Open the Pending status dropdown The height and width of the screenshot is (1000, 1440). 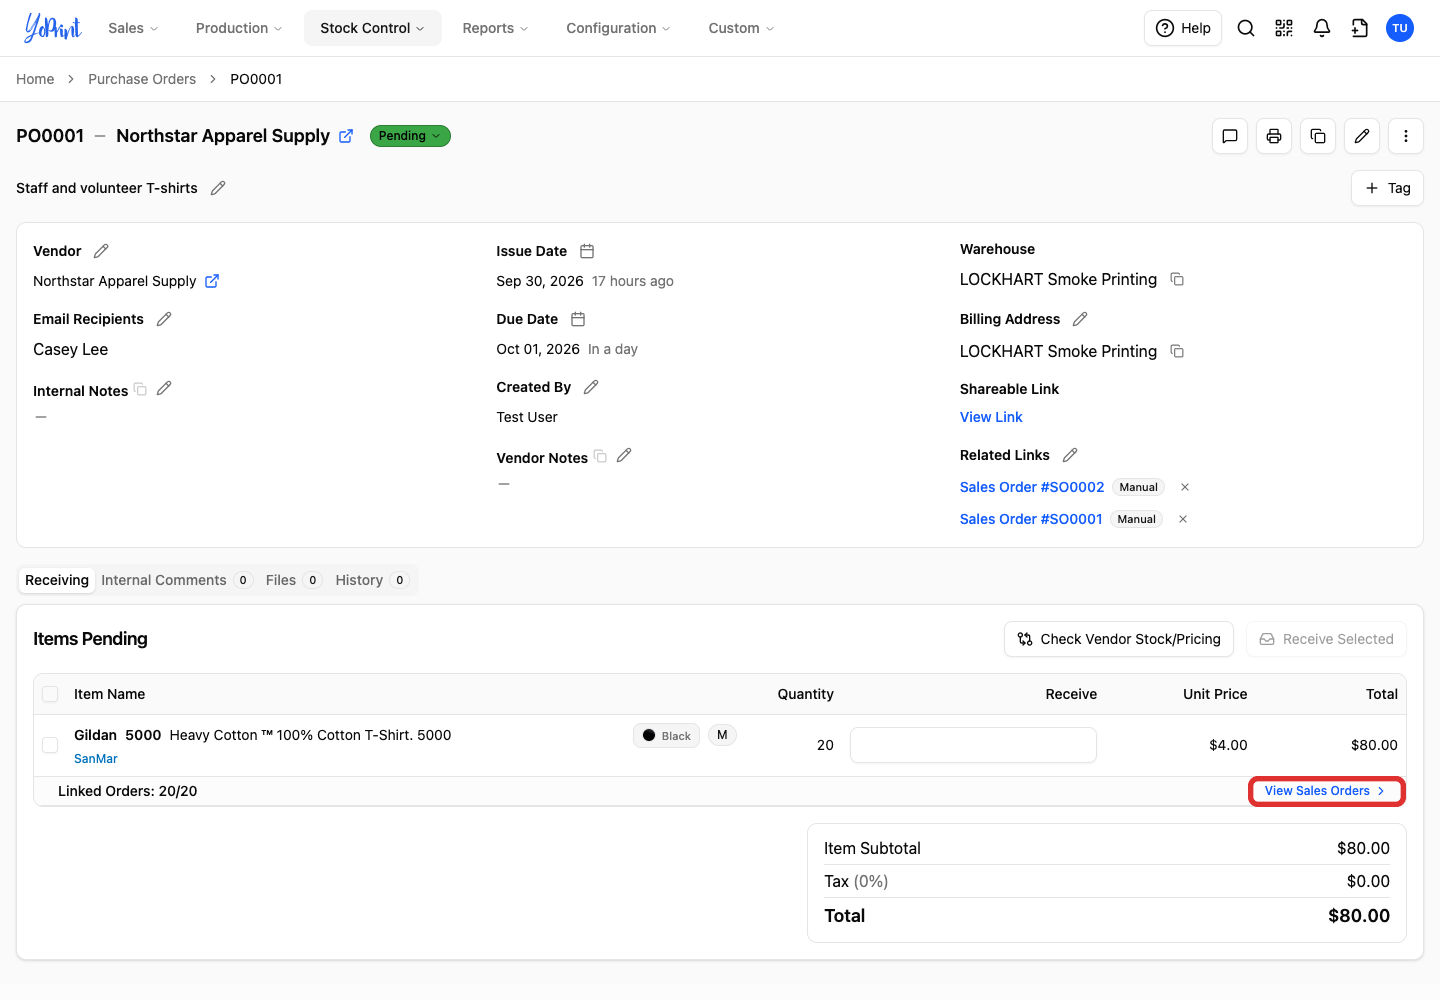410,136
